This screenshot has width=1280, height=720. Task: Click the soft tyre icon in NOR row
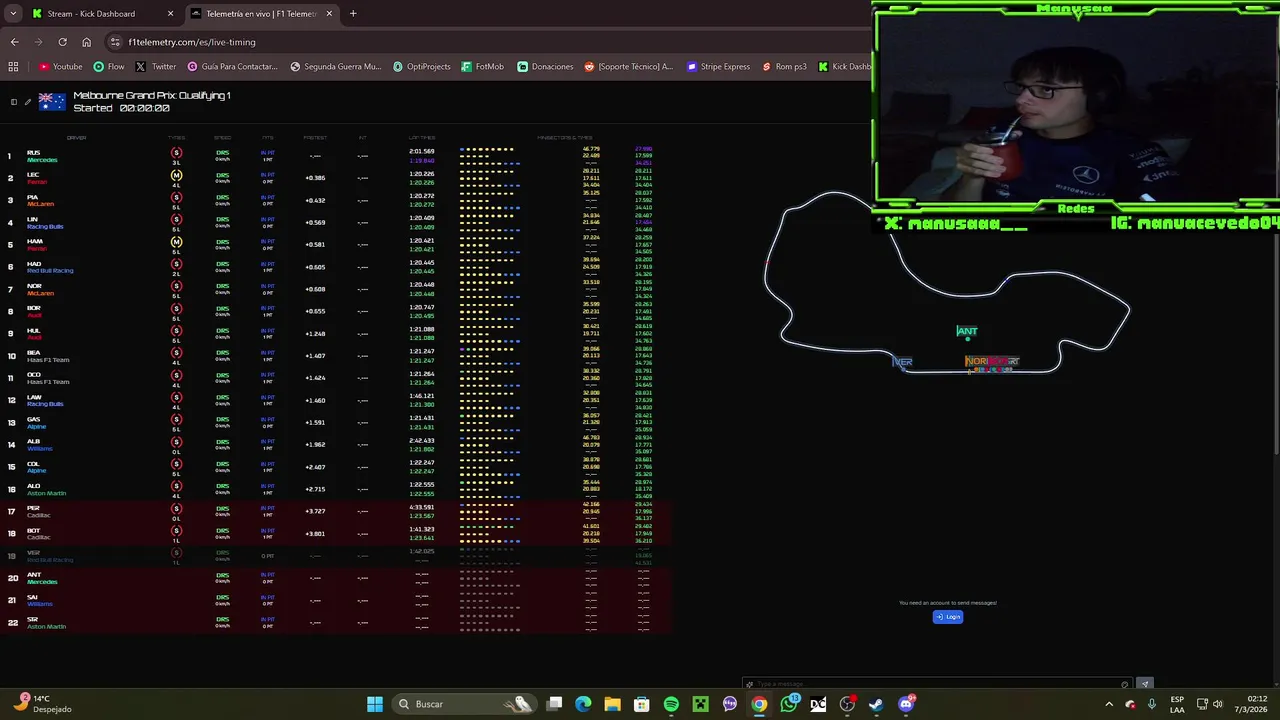(176, 286)
